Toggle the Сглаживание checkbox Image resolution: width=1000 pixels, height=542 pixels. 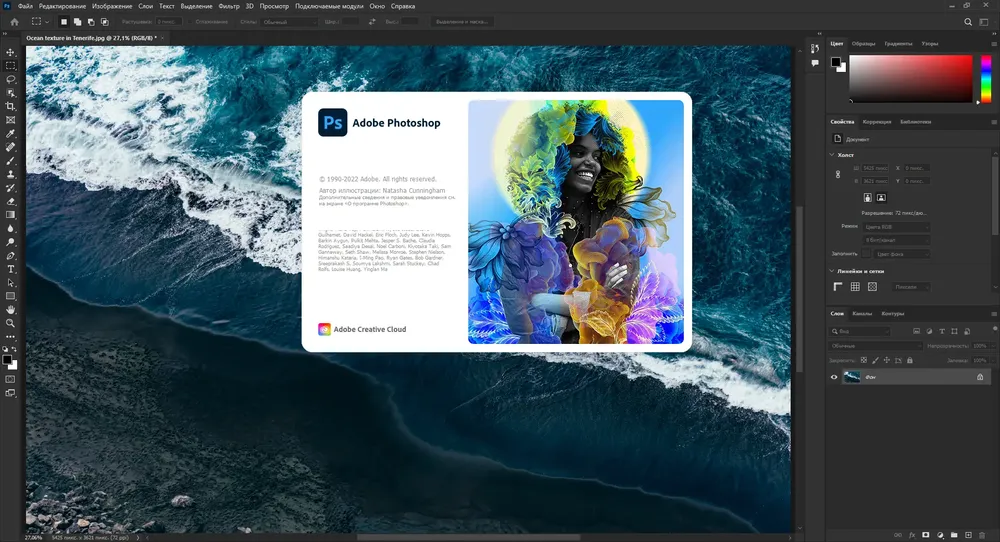pos(191,22)
